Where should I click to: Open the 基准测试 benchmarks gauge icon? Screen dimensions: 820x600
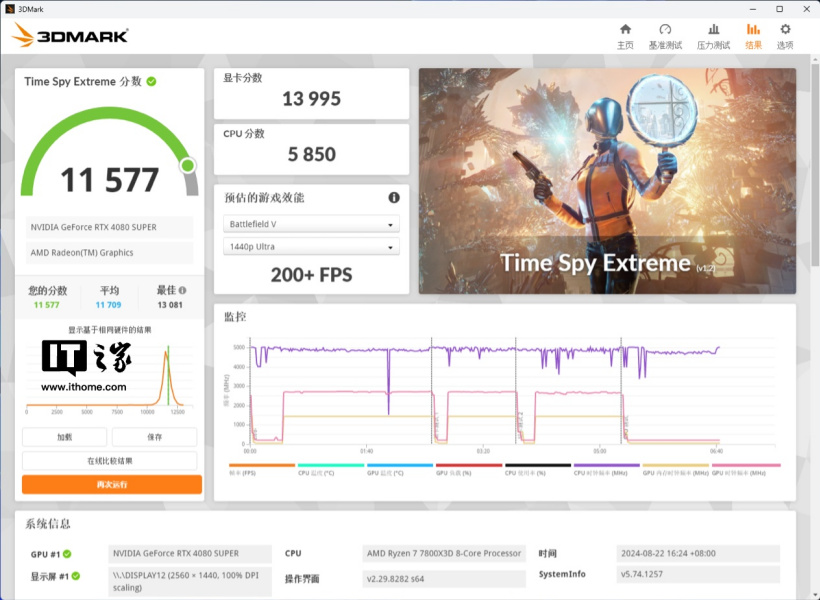coord(665,36)
